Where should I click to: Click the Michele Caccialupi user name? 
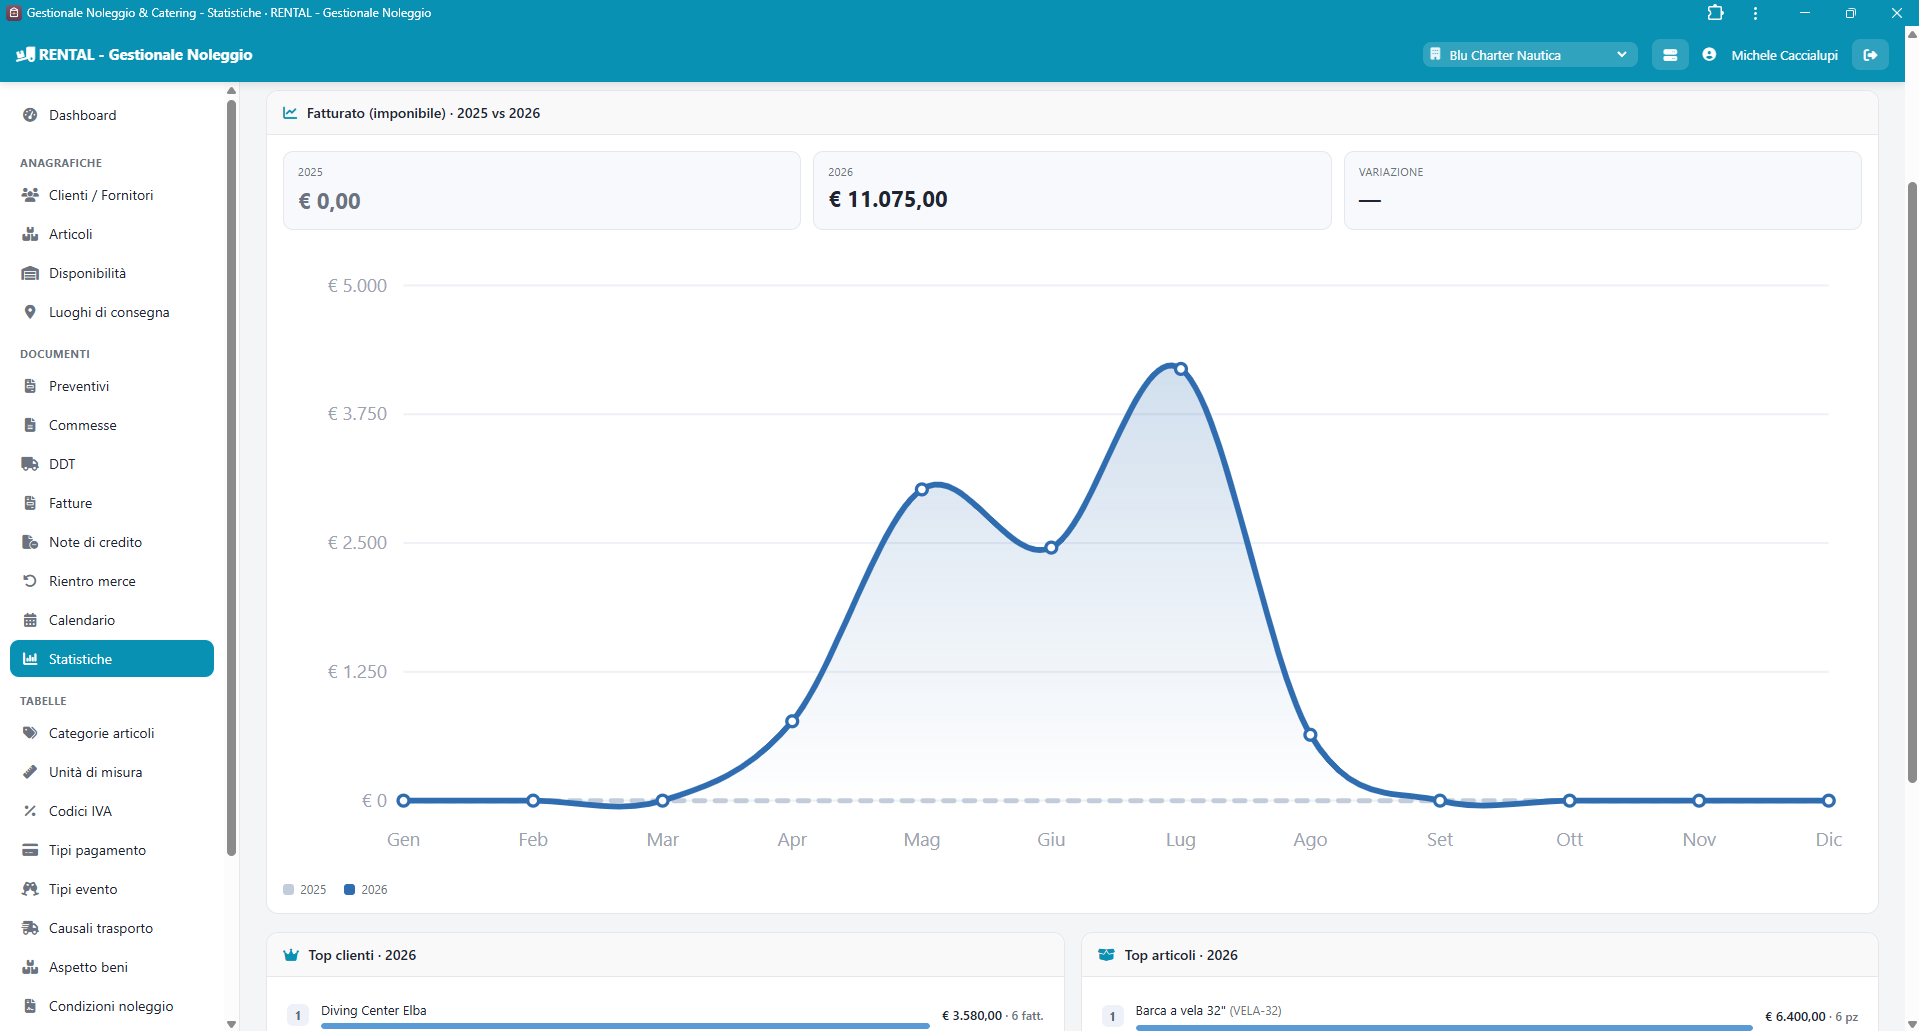(x=1784, y=55)
